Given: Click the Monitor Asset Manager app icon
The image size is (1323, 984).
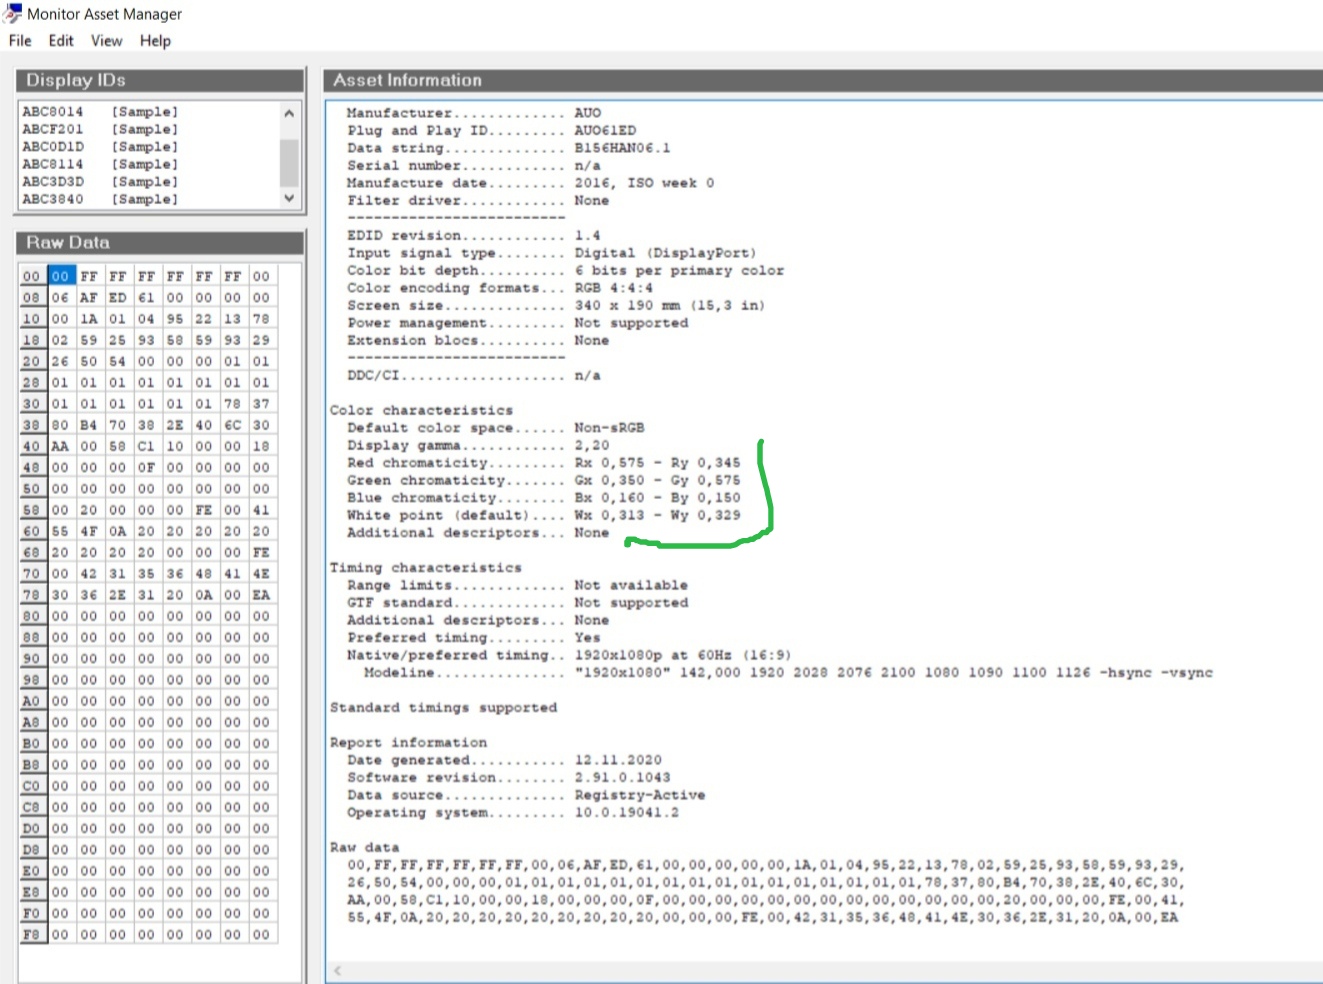Looking at the screenshot, I should tap(12, 13).
